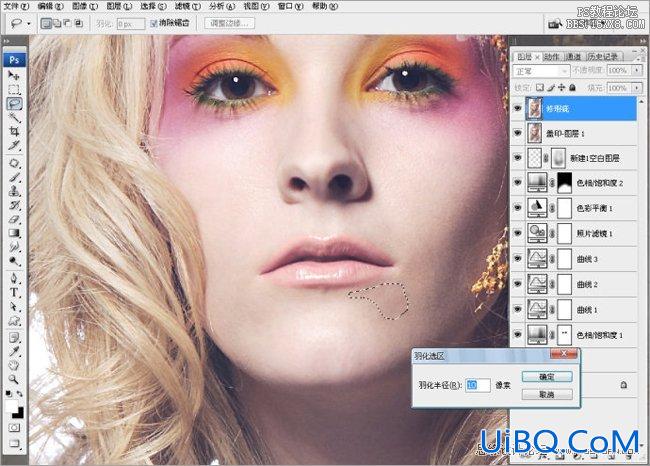Open the Lasso tool preset picker arrow
650x466 pixels.
click(x=29, y=24)
